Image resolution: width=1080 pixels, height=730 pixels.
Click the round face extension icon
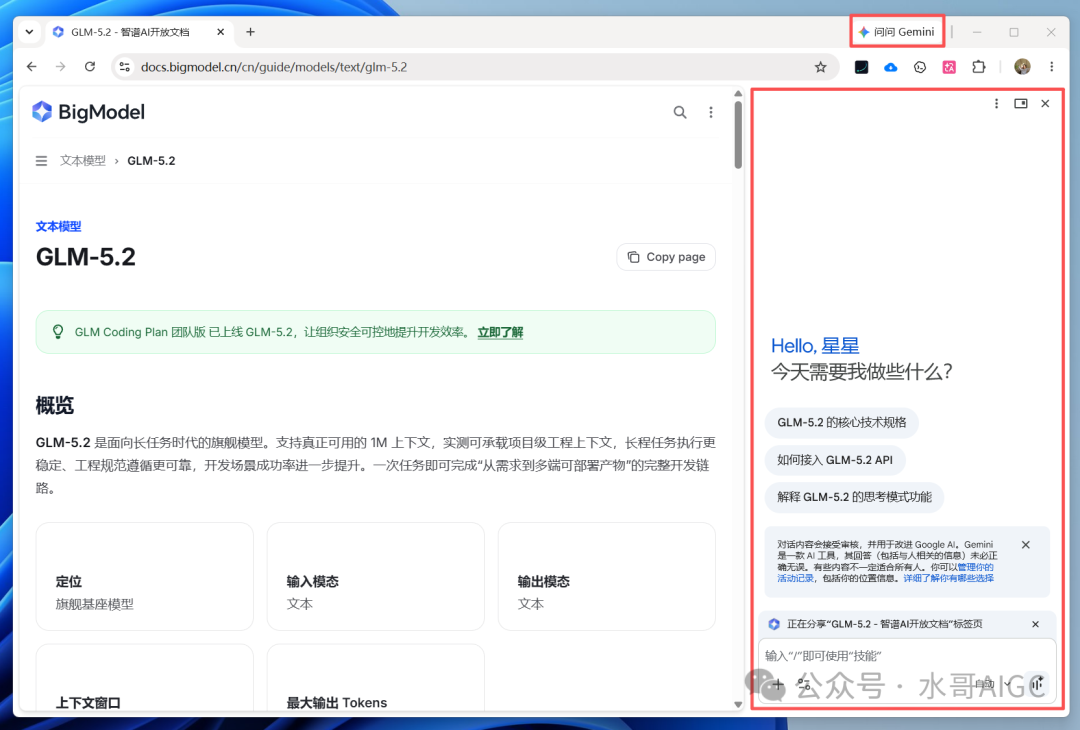pos(920,67)
